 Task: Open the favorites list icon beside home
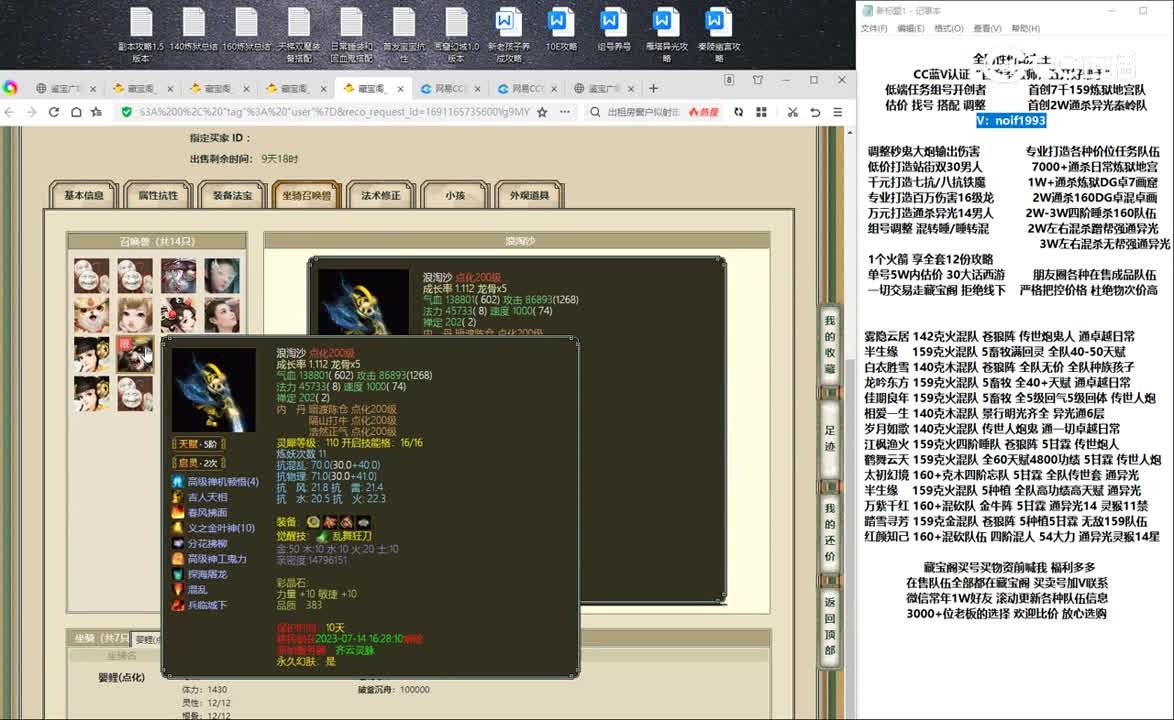[x=97, y=112]
